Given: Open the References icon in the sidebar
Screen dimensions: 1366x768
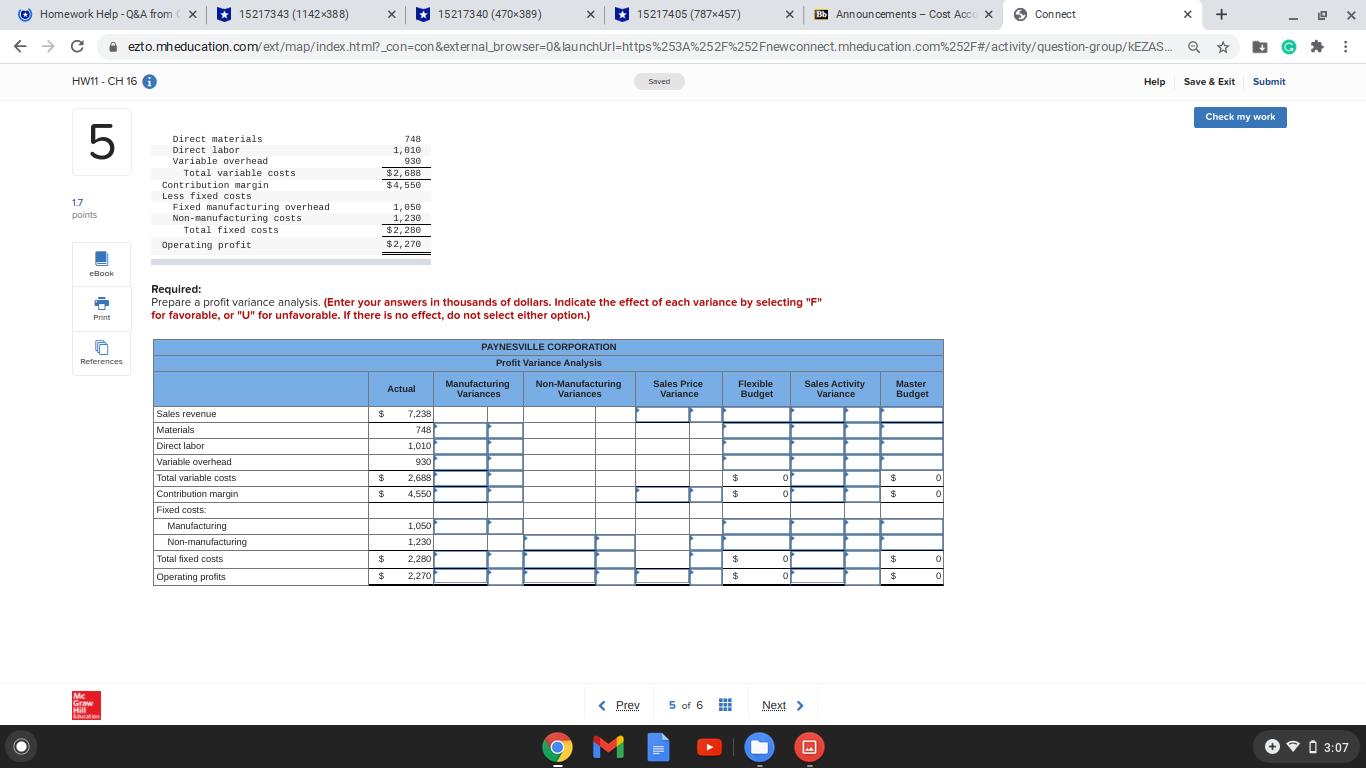Looking at the screenshot, I should click(x=101, y=350).
